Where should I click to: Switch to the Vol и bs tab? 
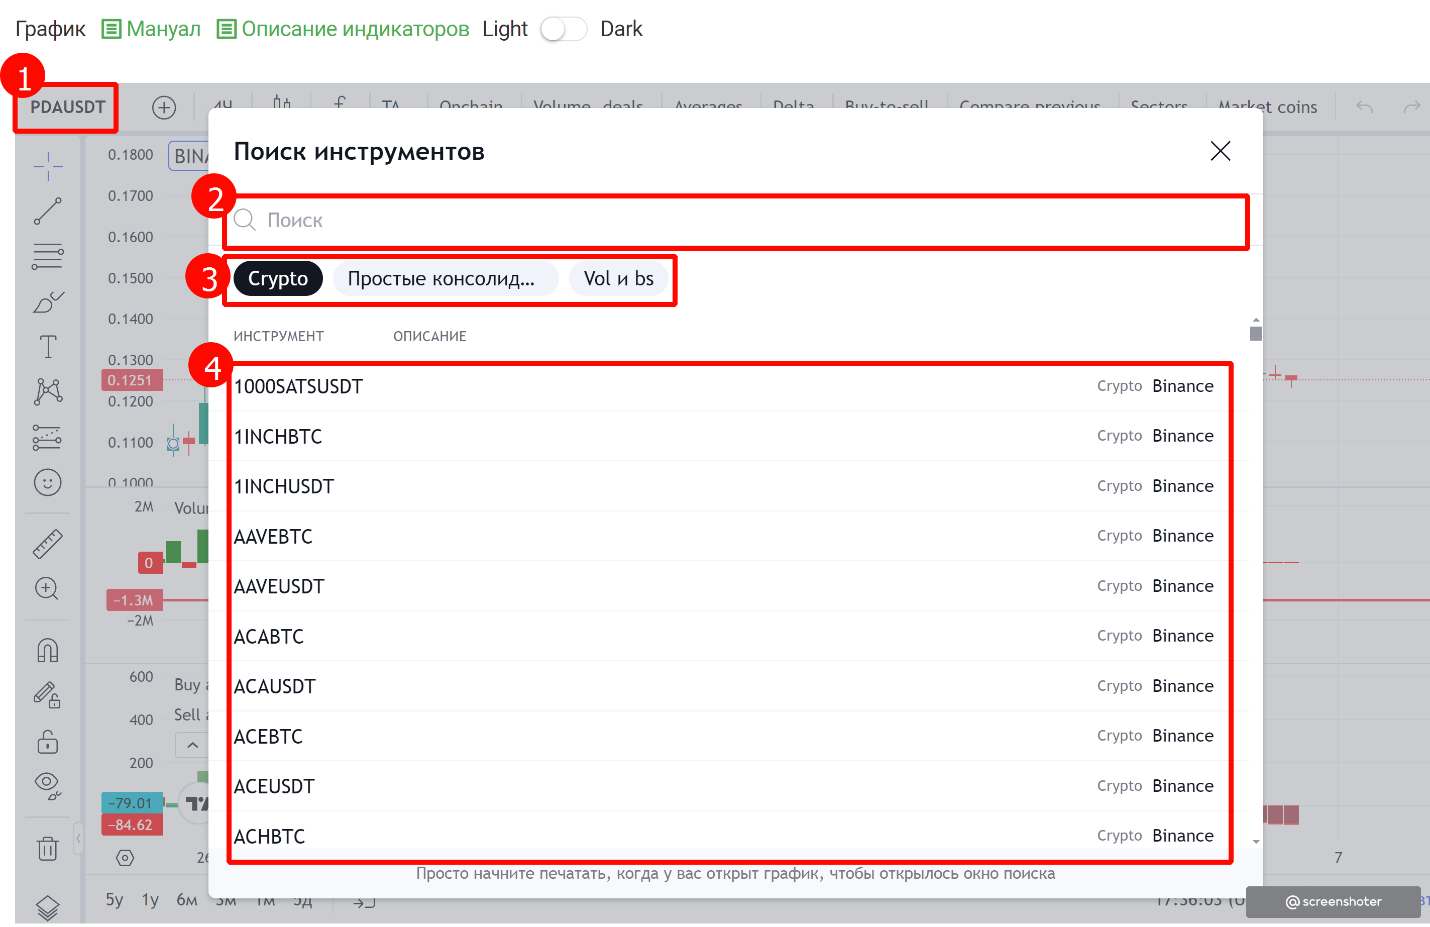tap(618, 279)
